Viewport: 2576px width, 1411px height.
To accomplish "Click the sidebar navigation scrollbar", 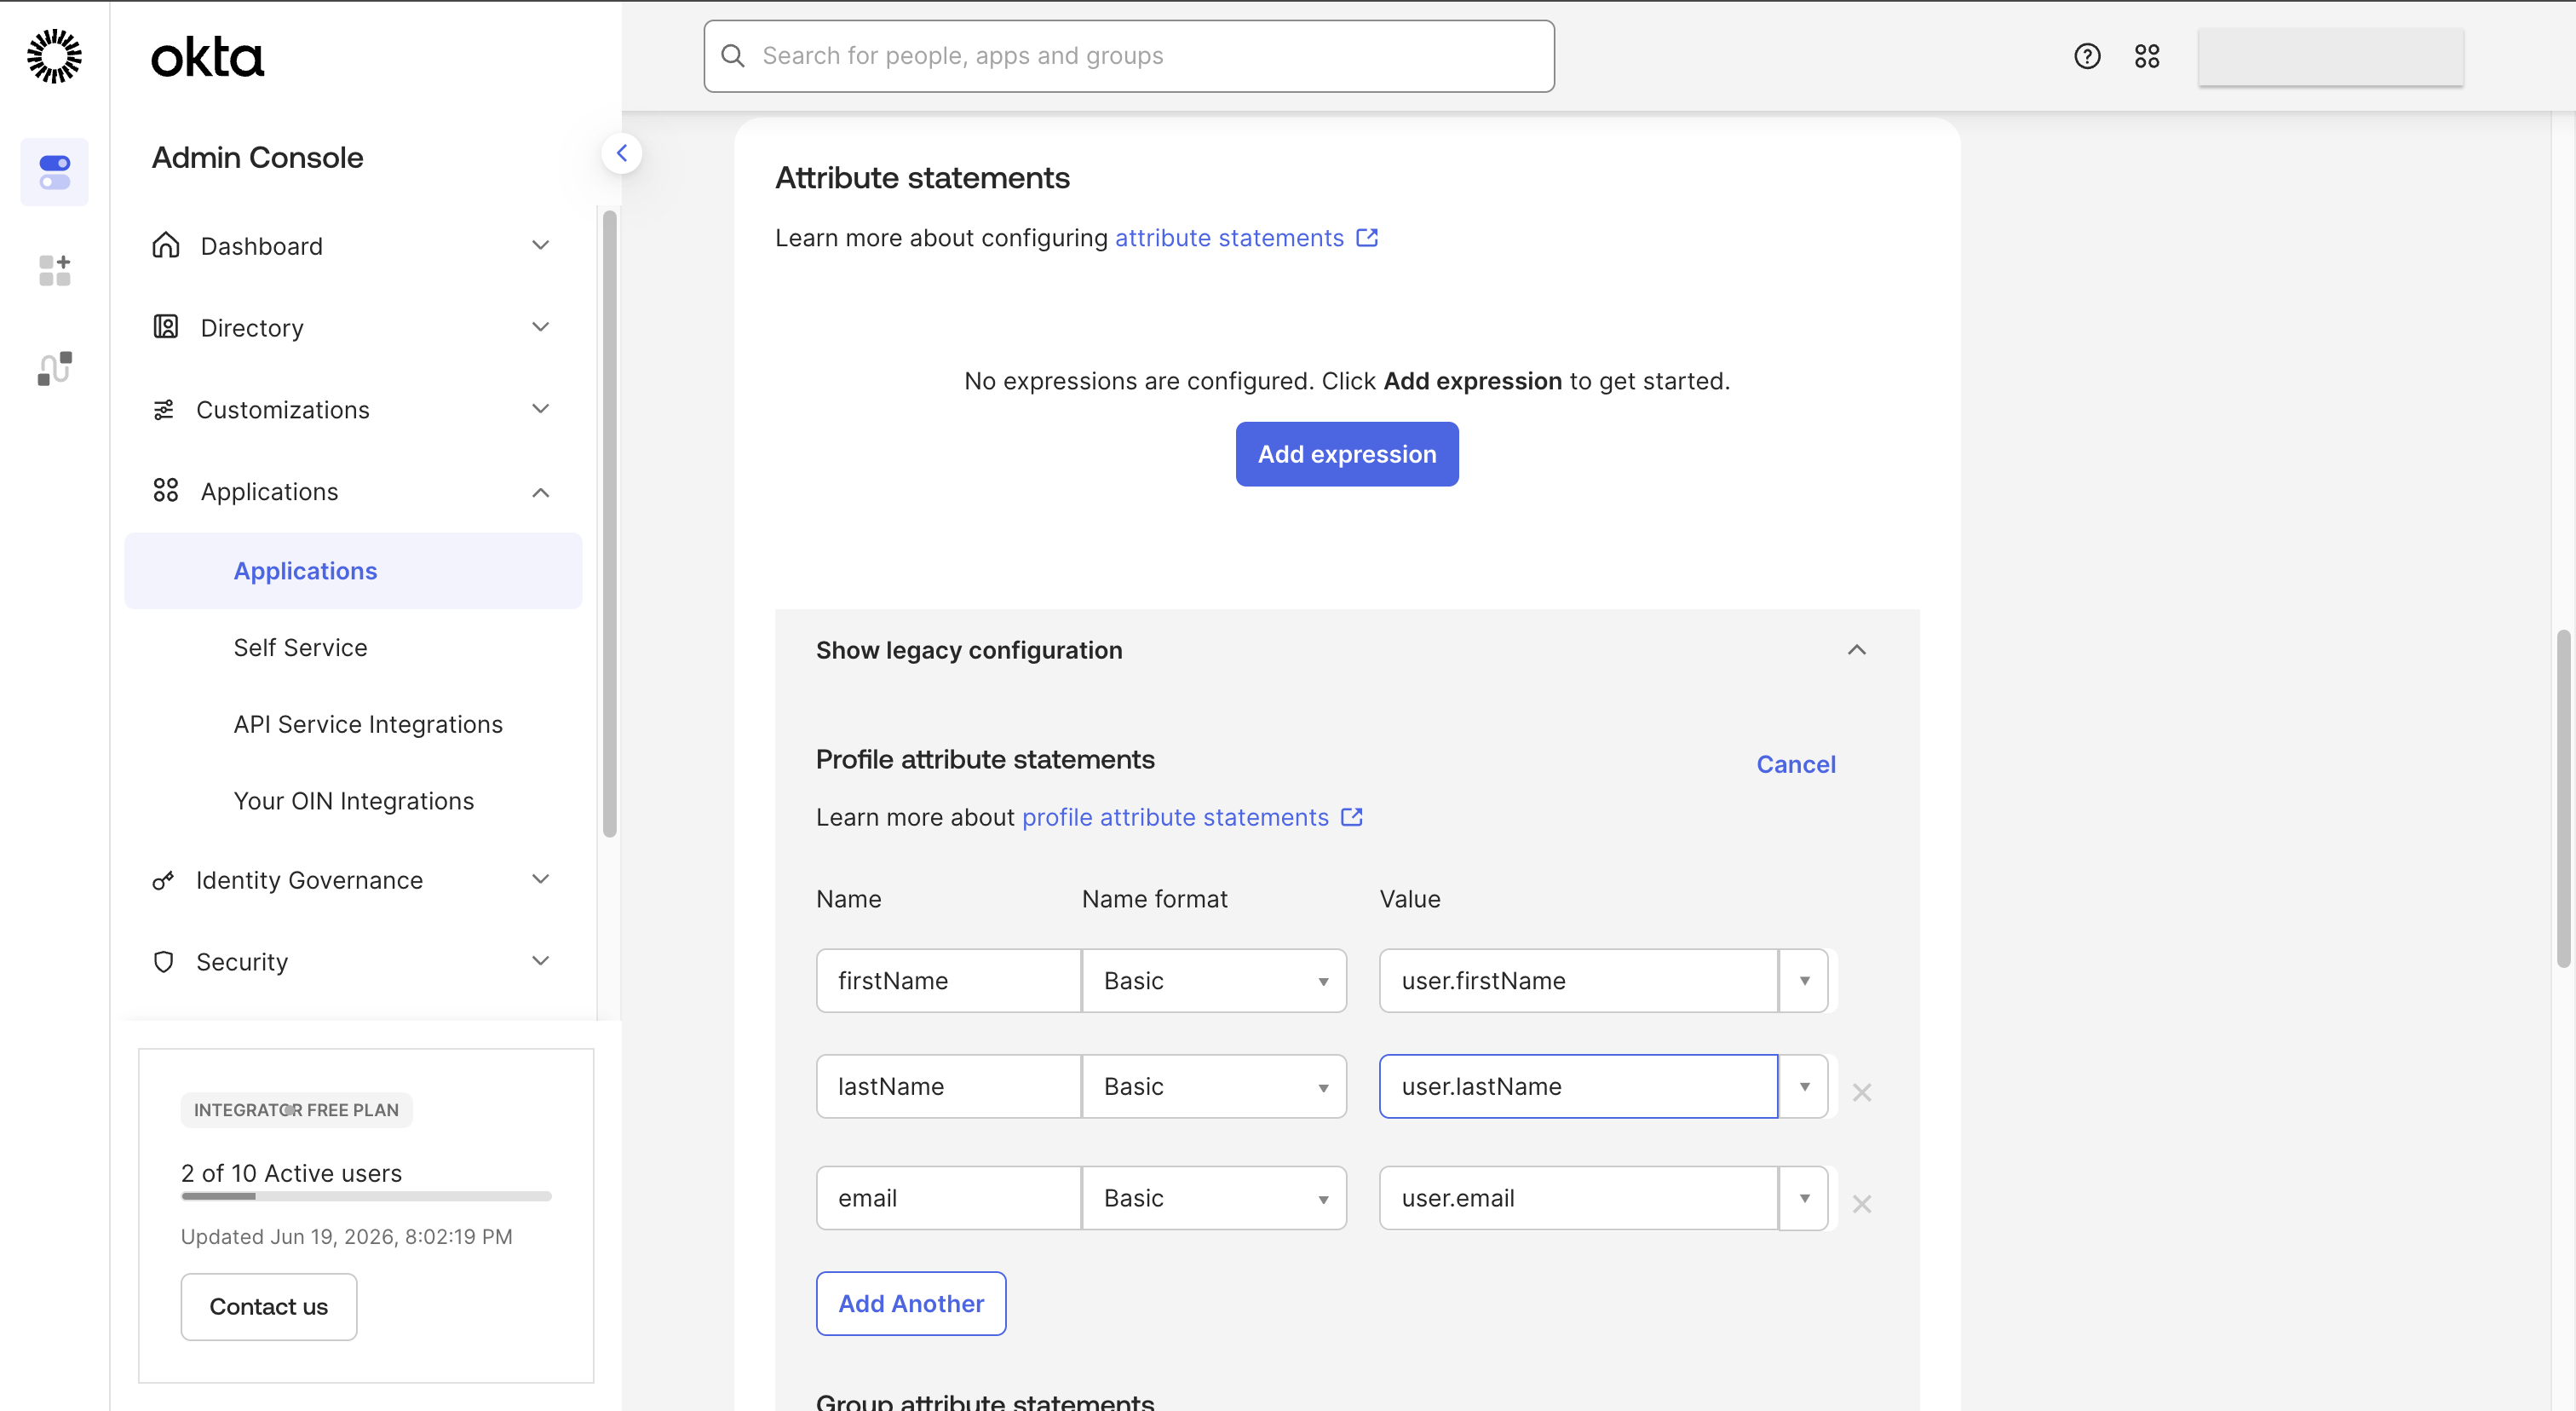I will point(609,524).
